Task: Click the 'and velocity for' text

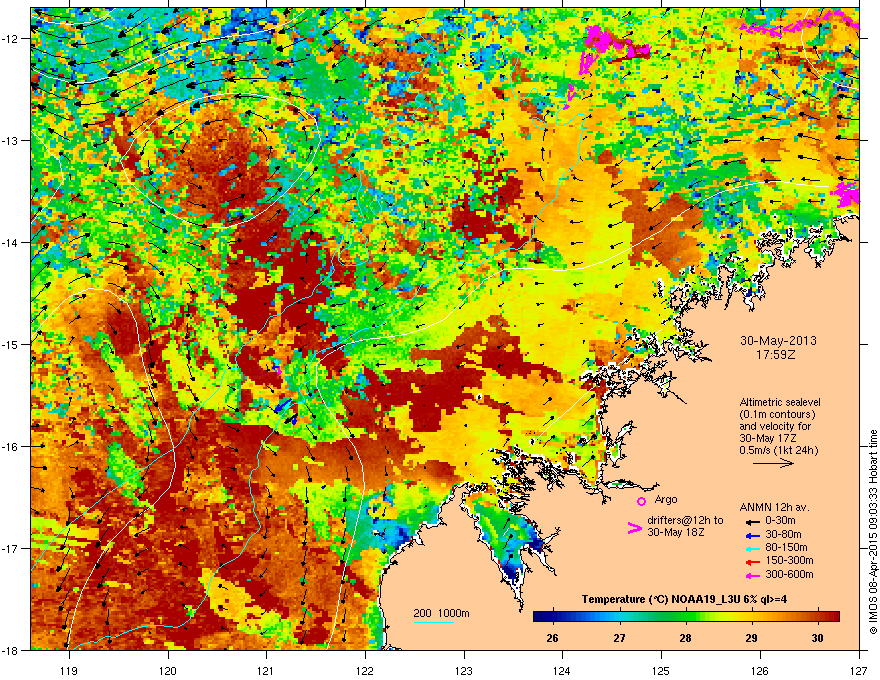Action: click(774, 426)
